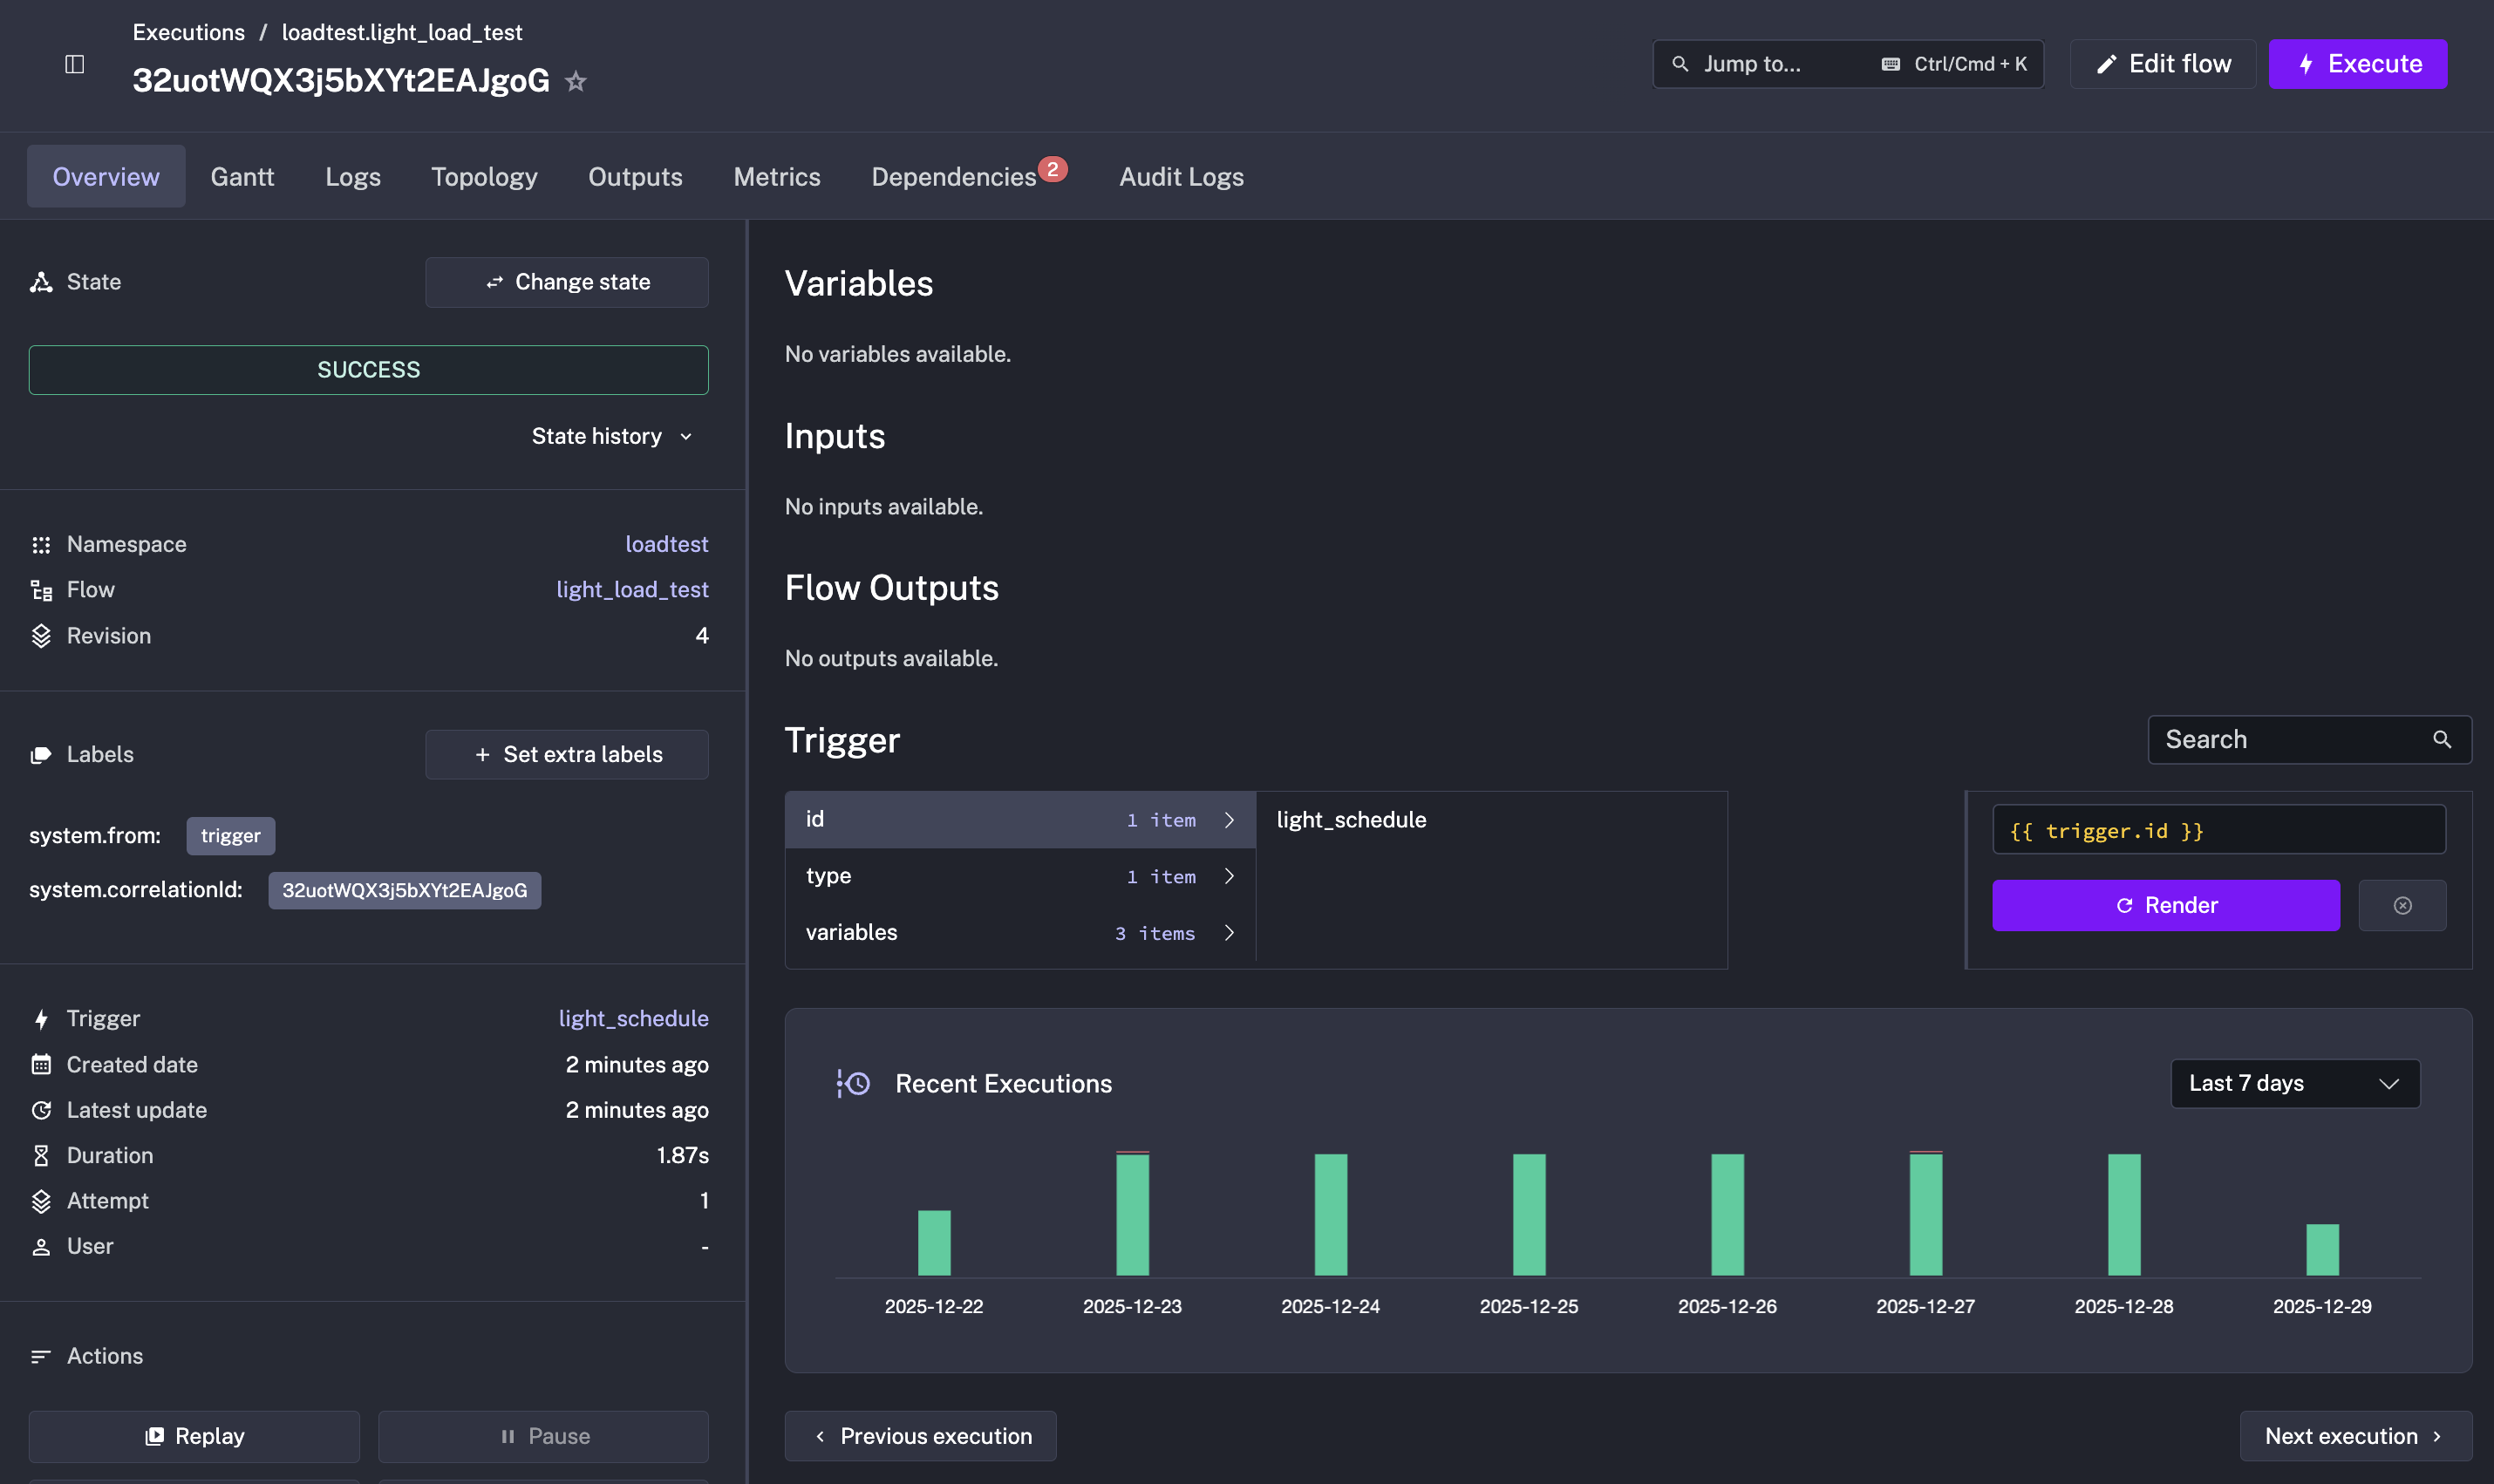This screenshot has height=1484, width=2494.
Task: Dismiss the render panel via the circled X icon
Action: pyautogui.click(x=2404, y=904)
